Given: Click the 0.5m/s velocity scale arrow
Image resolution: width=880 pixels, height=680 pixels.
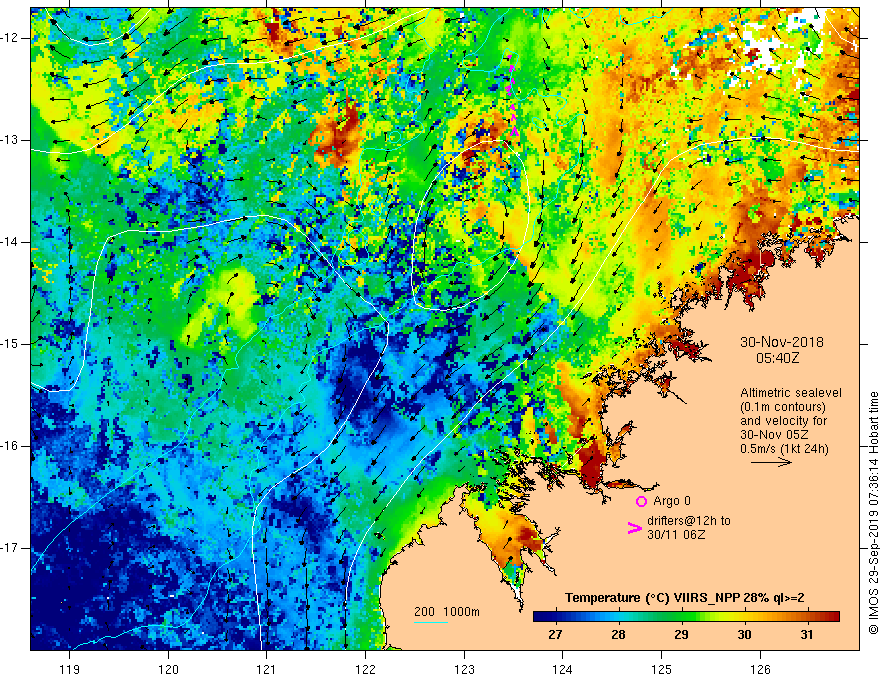Looking at the screenshot, I should (771, 462).
